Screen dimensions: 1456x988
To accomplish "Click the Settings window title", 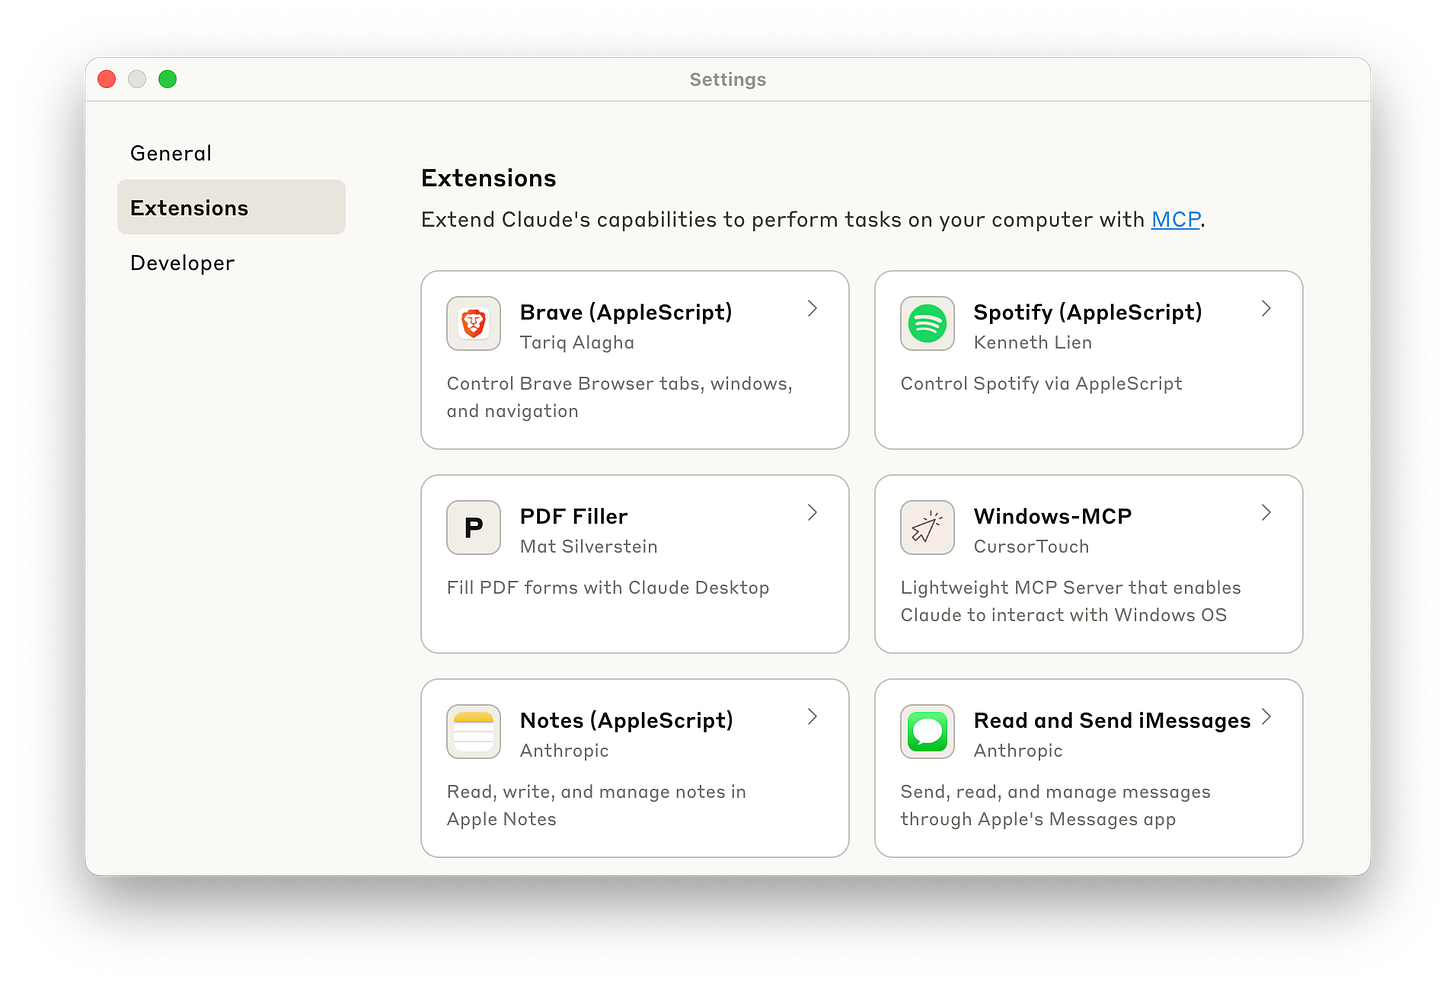I will click(728, 80).
